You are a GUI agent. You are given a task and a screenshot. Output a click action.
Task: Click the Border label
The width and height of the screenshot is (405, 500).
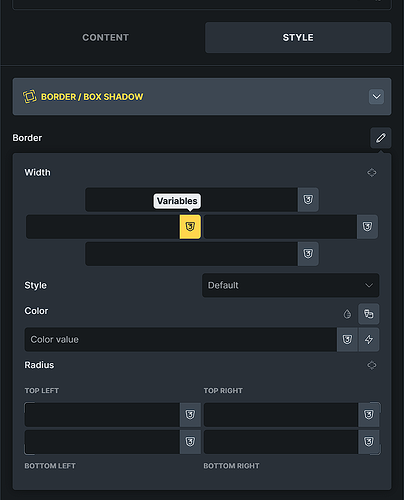pos(27,138)
